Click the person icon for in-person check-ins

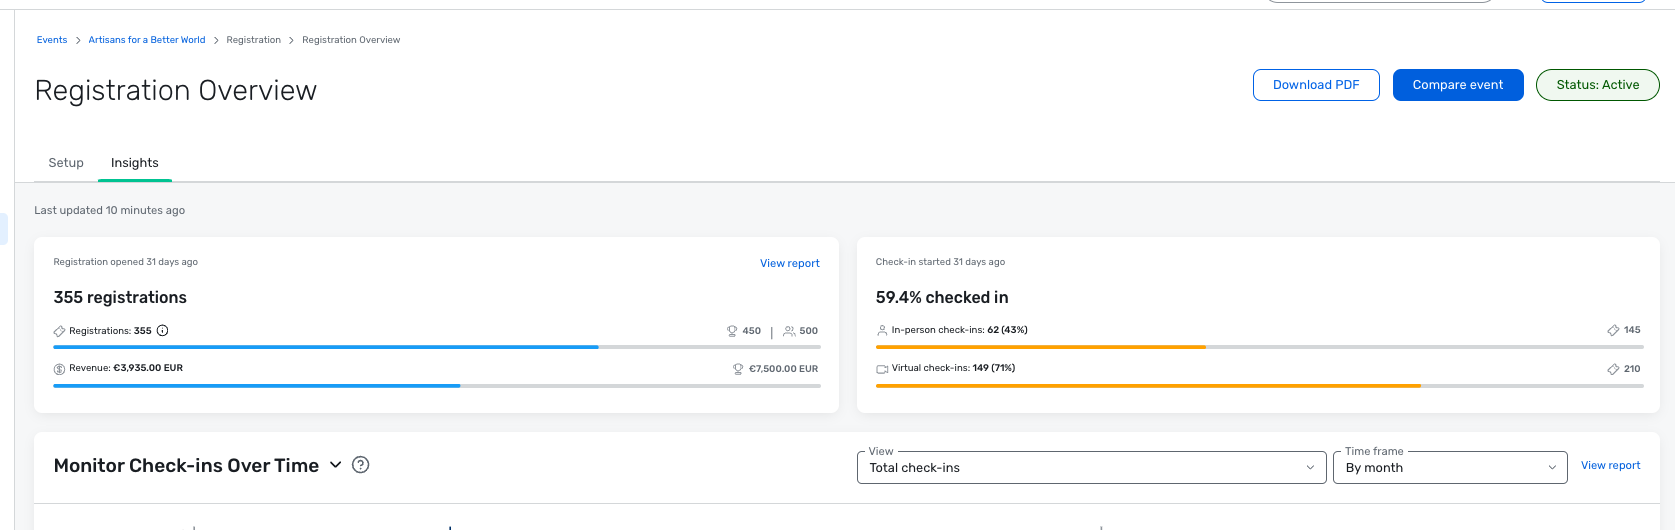[x=882, y=330]
